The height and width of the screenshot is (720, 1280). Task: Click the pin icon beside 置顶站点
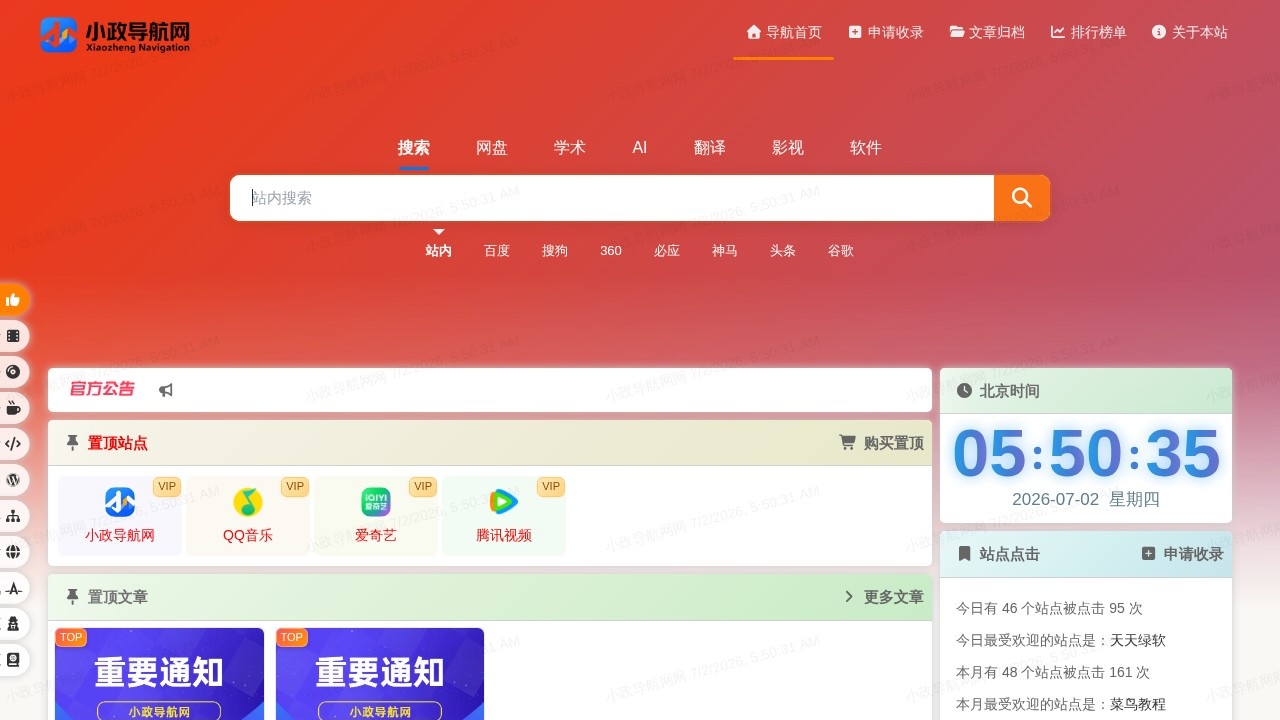tap(72, 443)
